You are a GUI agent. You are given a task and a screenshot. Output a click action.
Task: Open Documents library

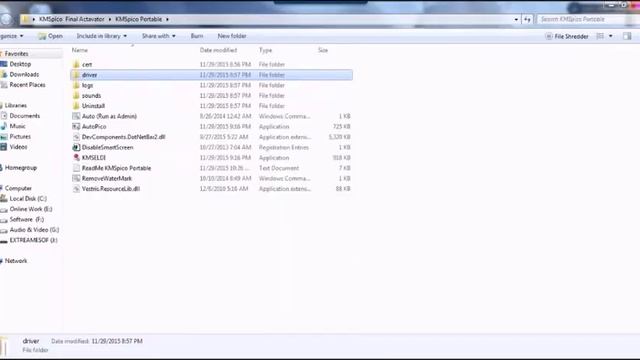click(24, 116)
